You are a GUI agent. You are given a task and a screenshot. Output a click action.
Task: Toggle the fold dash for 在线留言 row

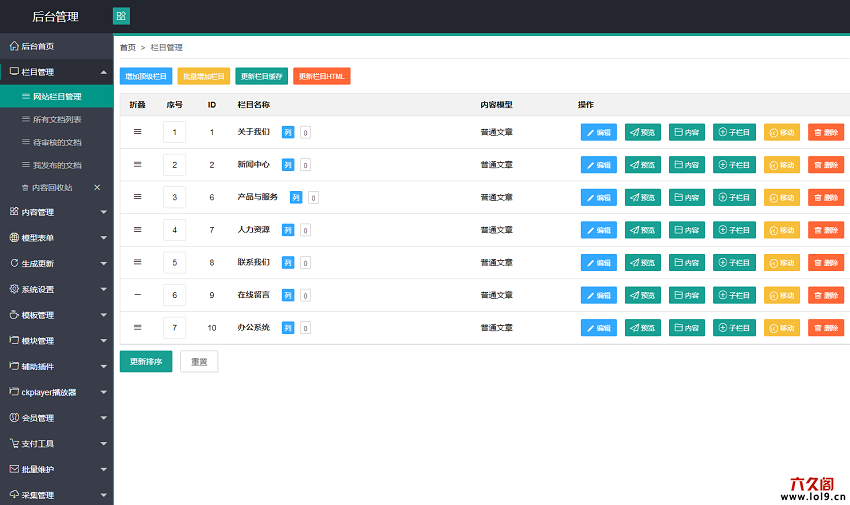point(138,295)
